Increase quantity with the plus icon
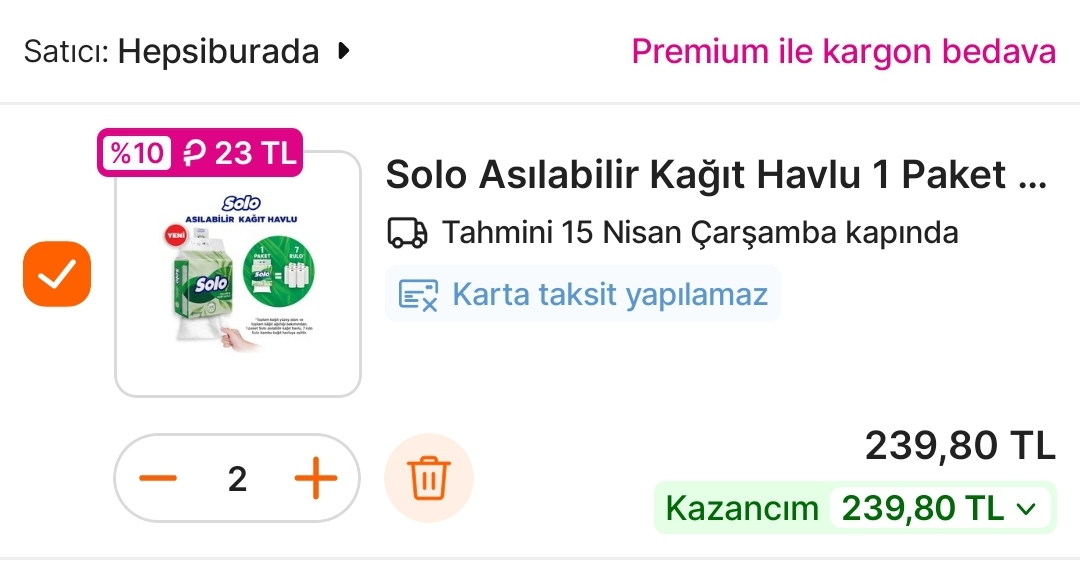The width and height of the screenshot is (1080, 562). 316,478
